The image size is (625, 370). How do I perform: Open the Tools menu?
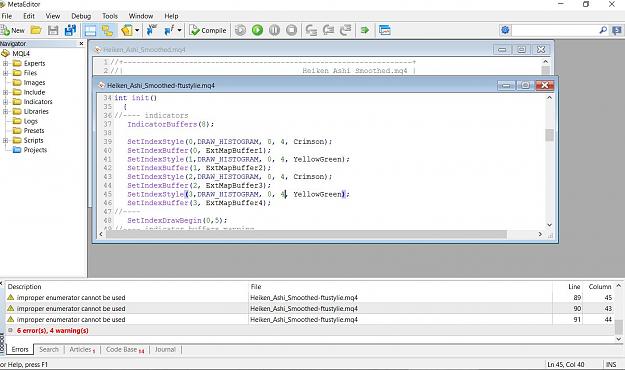pyautogui.click(x=110, y=16)
